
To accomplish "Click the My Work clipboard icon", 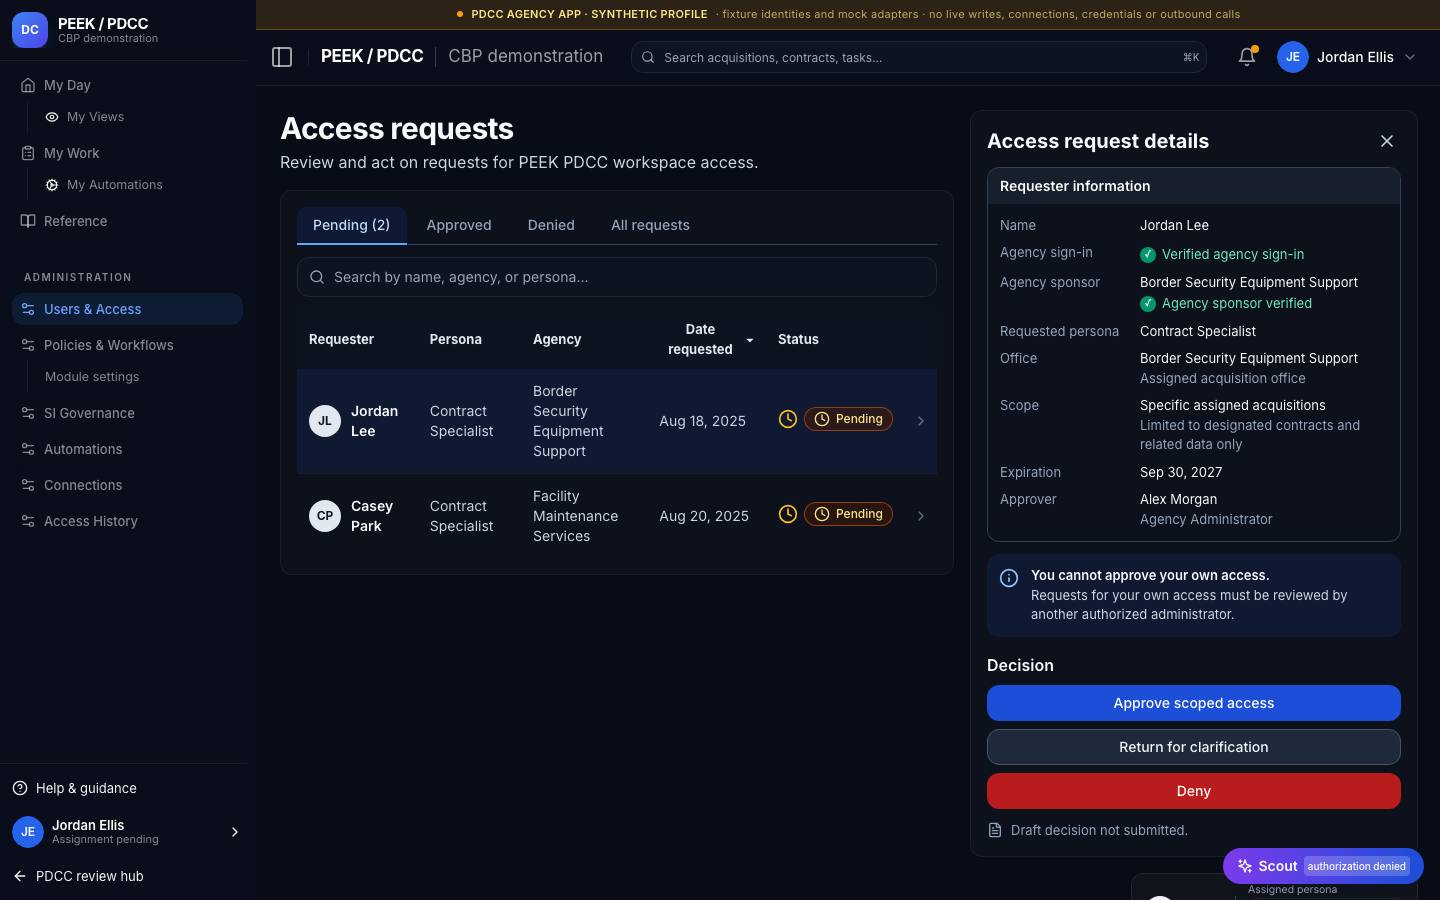I will (28, 153).
